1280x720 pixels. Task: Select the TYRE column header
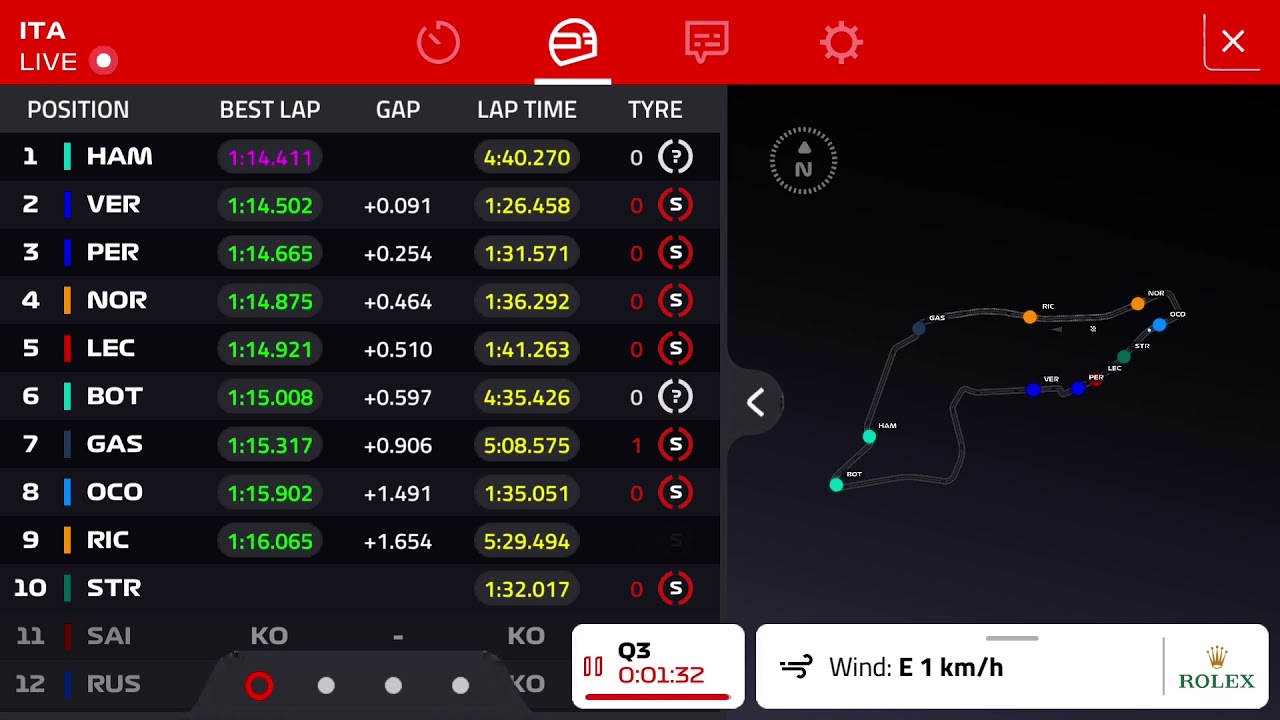pyautogui.click(x=655, y=110)
